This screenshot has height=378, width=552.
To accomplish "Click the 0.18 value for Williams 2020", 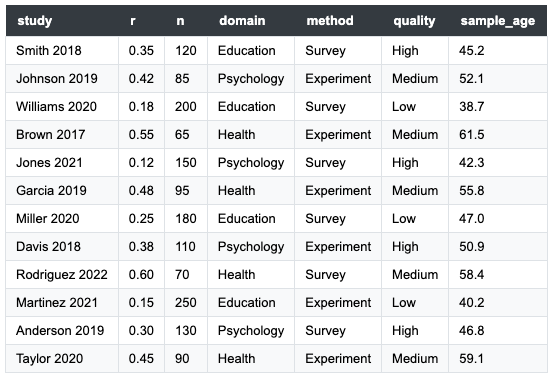I will click(142, 106).
